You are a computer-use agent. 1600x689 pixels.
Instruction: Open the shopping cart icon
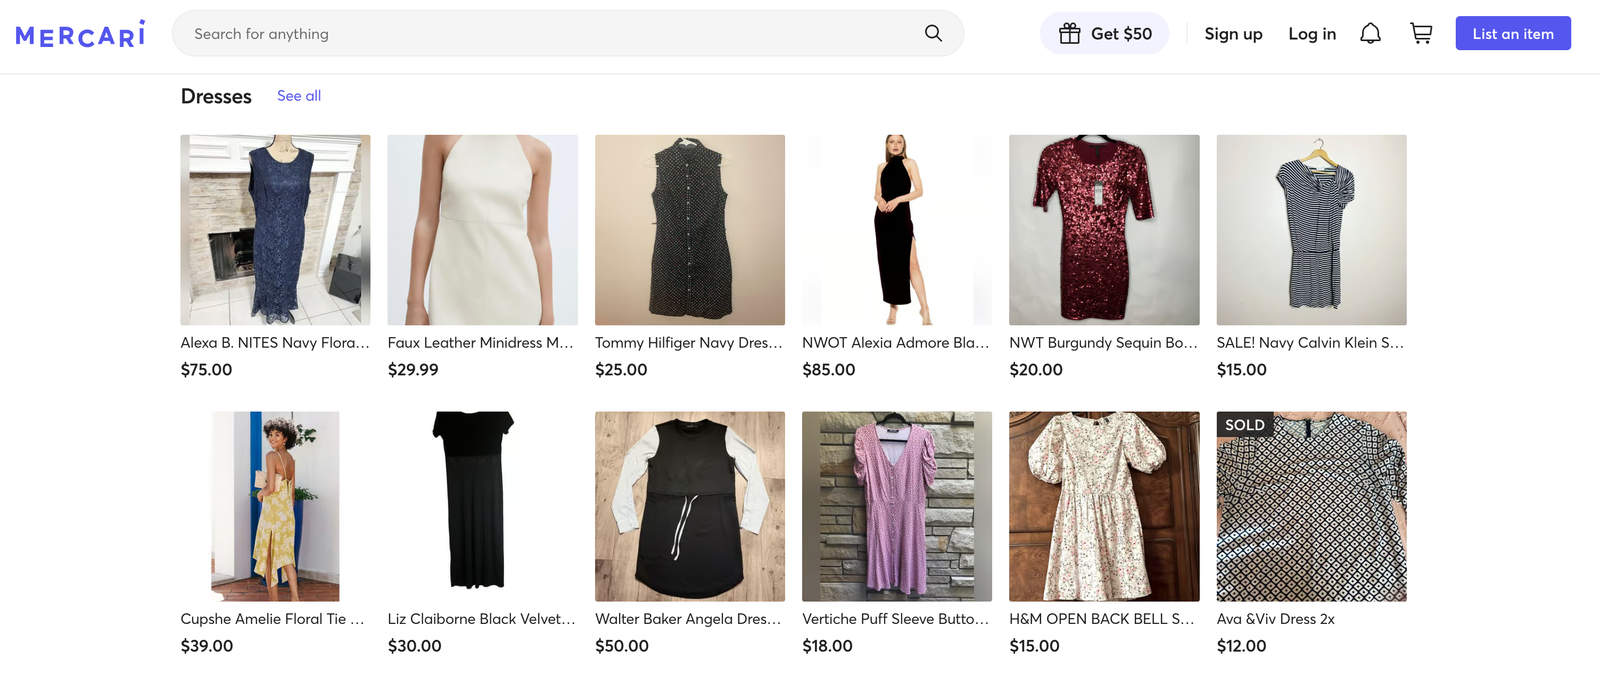1421,32
